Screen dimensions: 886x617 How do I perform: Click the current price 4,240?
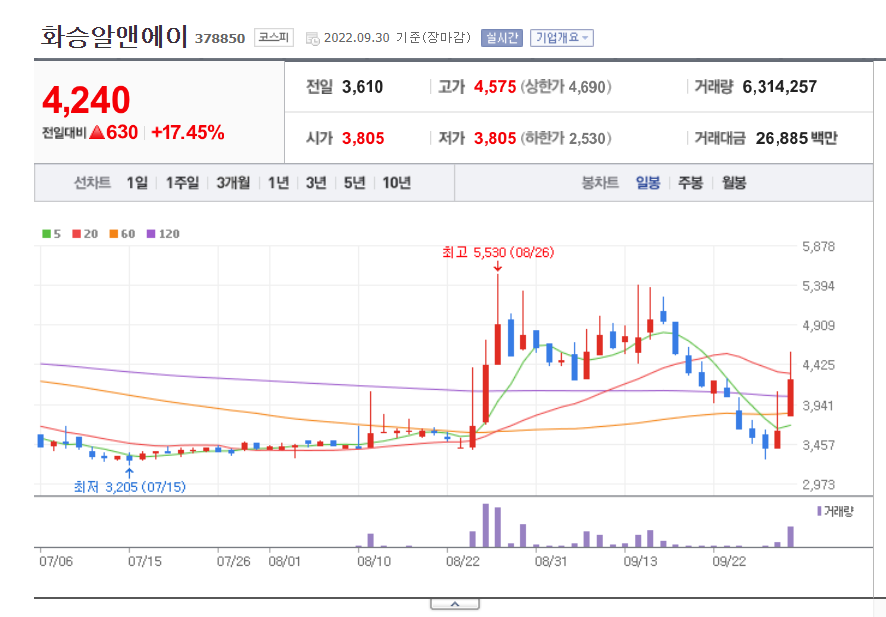click(x=86, y=100)
